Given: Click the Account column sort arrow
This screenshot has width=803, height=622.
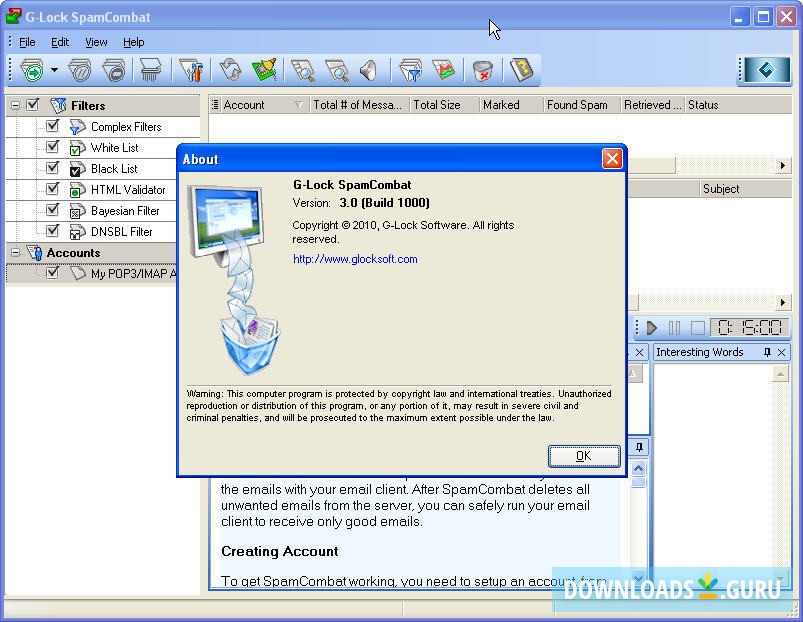Looking at the screenshot, I should pyautogui.click(x=299, y=105).
